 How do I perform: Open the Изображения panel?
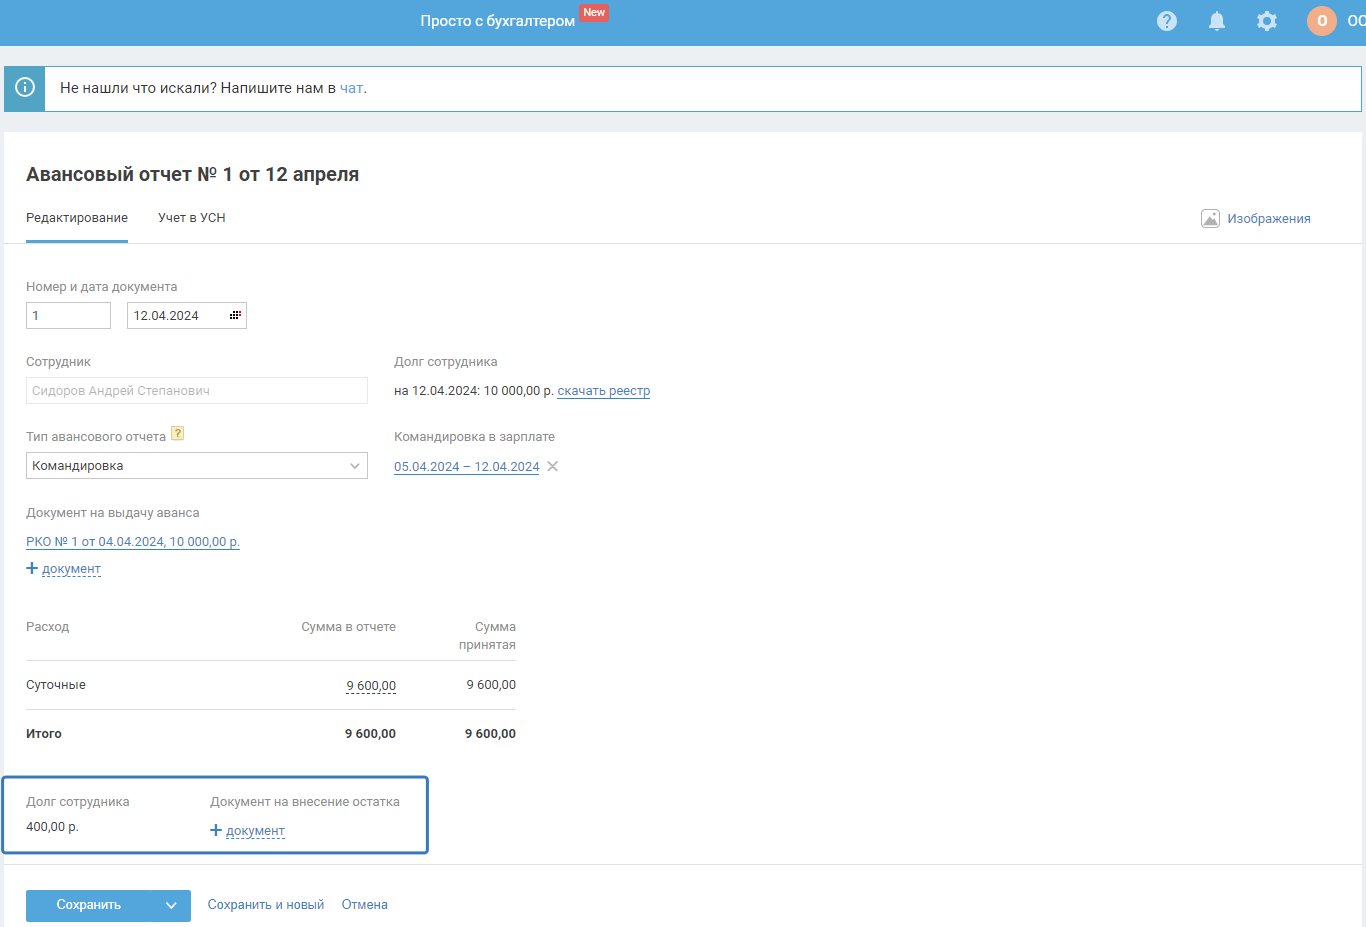[x=1256, y=218]
